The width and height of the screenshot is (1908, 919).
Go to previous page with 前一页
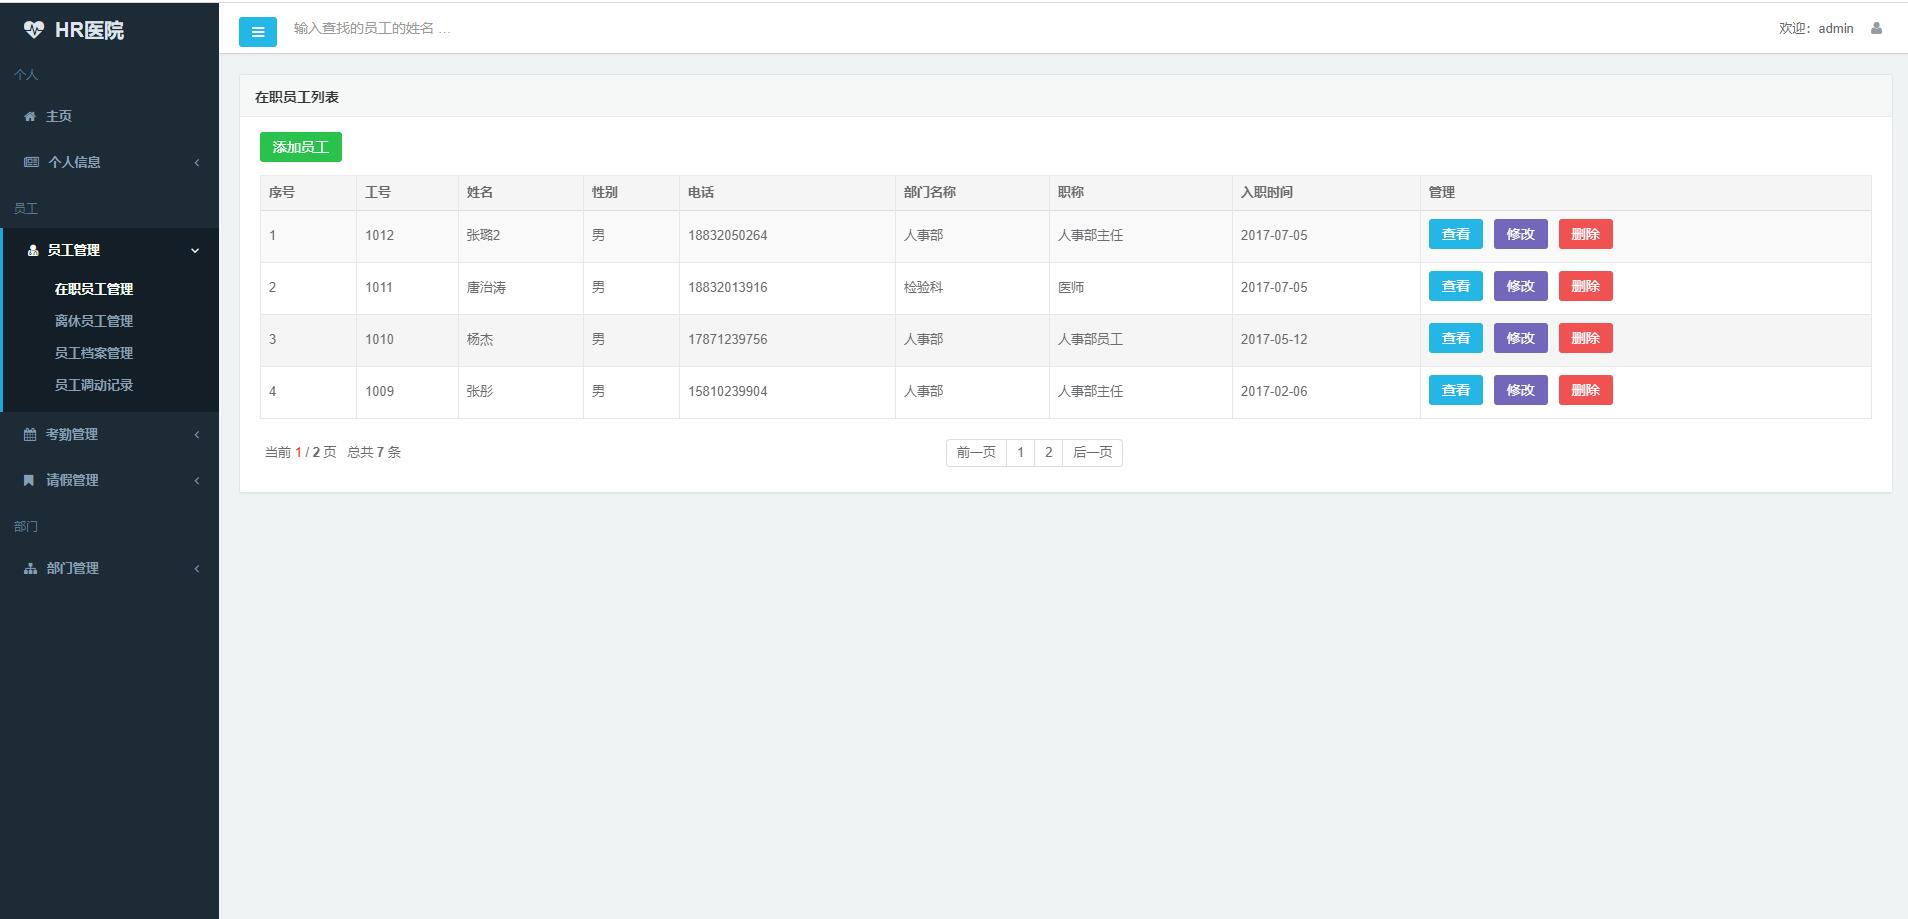click(x=976, y=453)
